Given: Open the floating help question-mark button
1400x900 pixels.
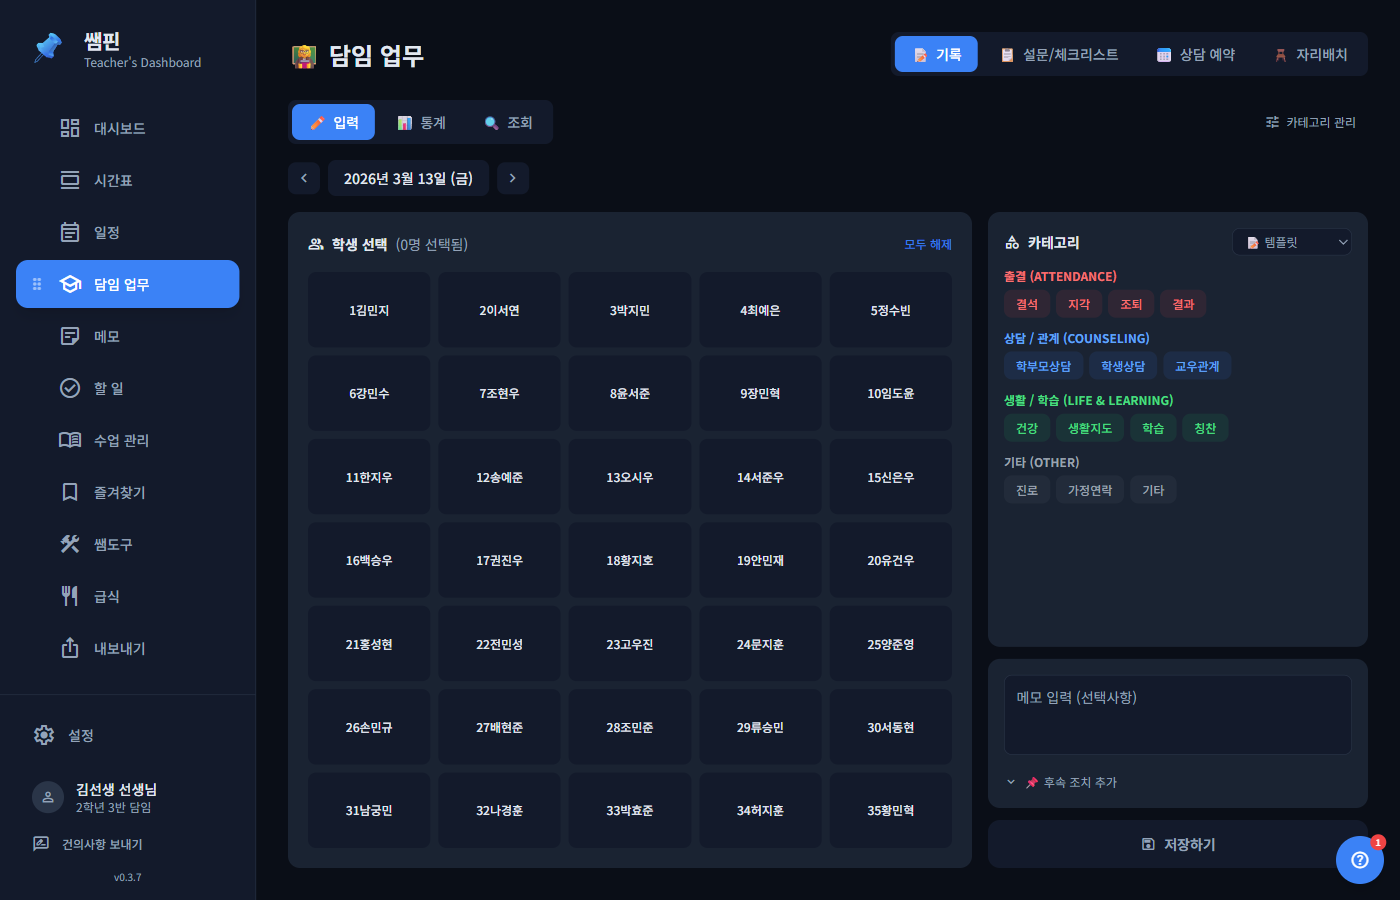Looking at the screenshot, I should point(1359,860).
